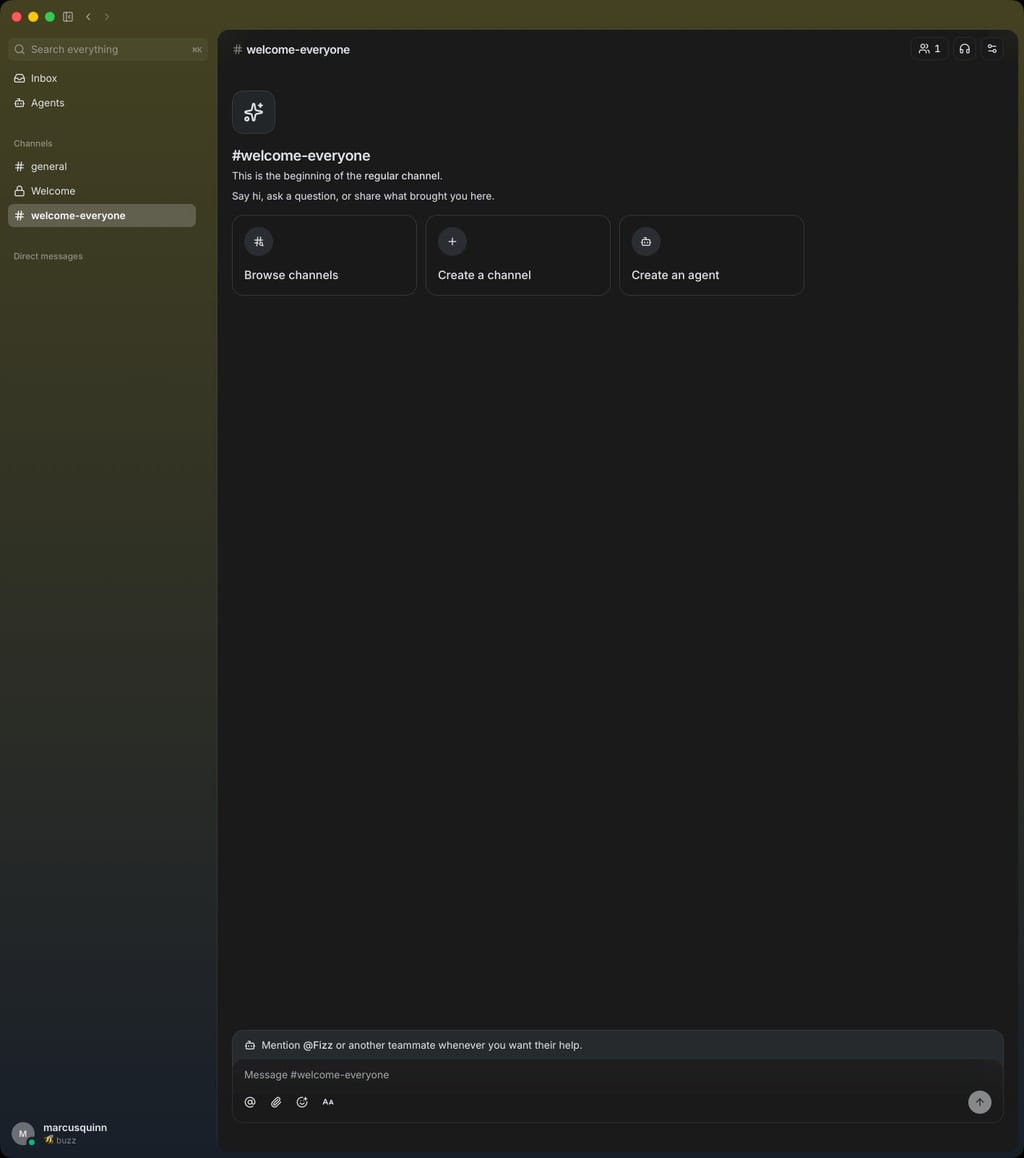Open Agents in the sidebar
The height and width of the screenshot is (1158, 1024).
102,103
